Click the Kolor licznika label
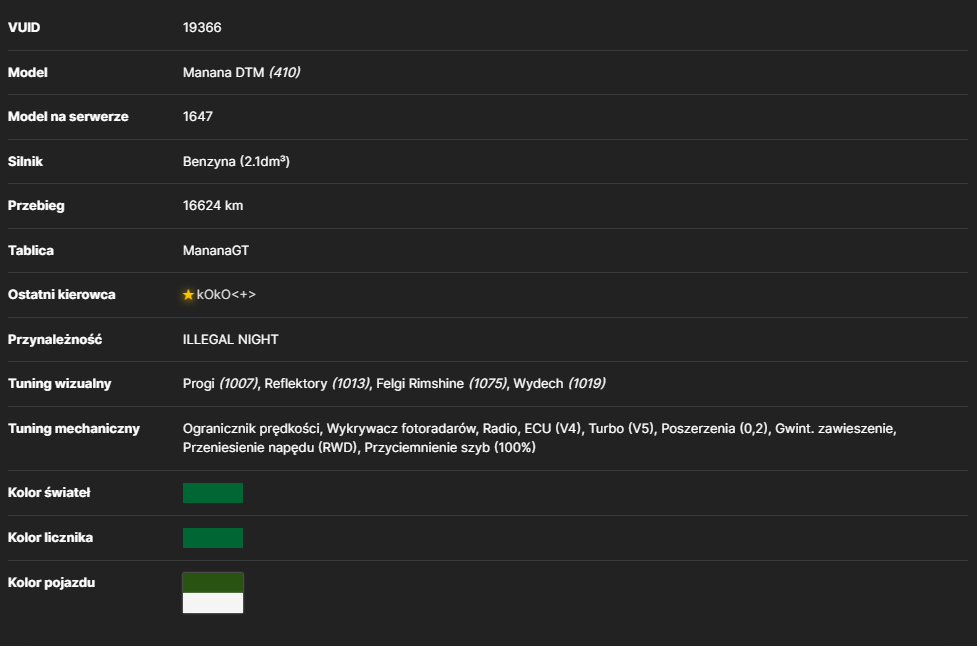This screenshot has height=646, width=977. point(50,538)
